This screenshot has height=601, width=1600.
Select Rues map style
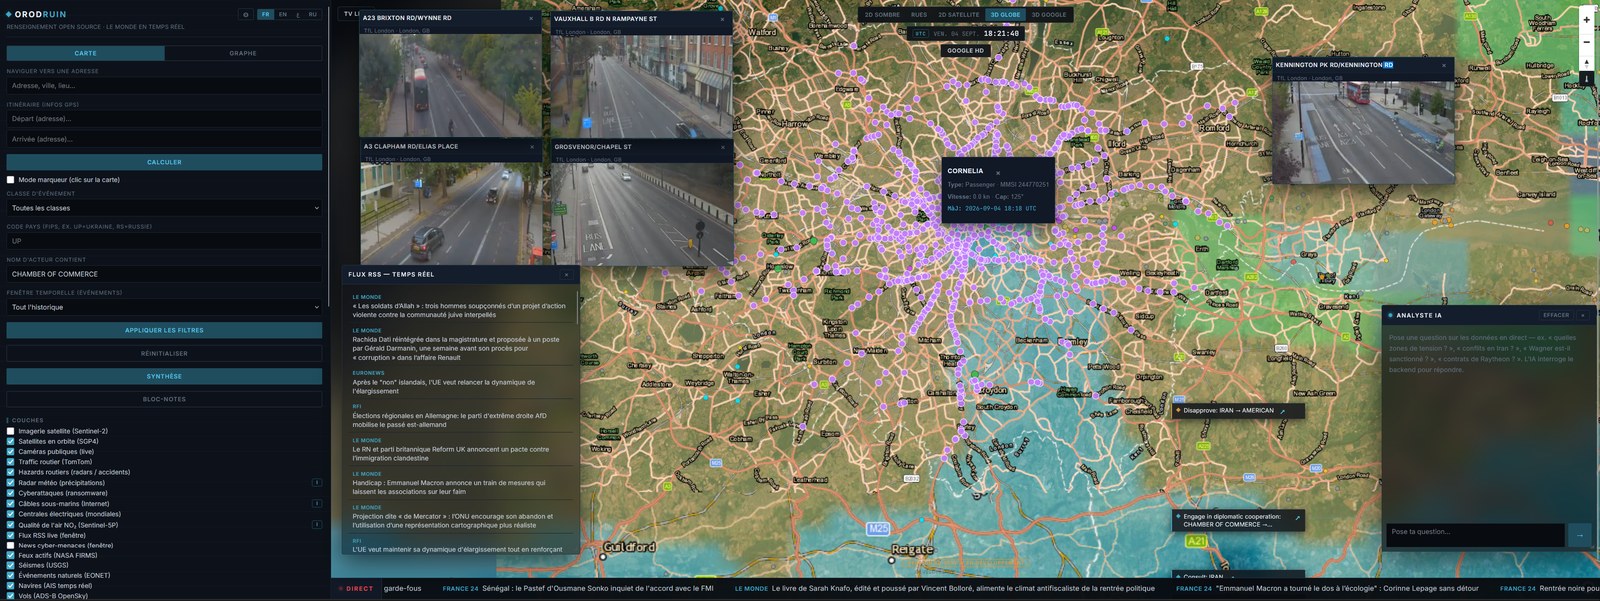[919, 15]
